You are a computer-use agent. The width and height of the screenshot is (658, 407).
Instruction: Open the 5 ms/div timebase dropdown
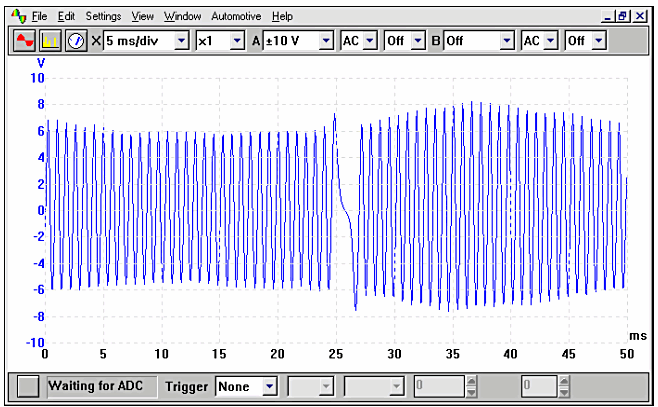click(181, 41)
